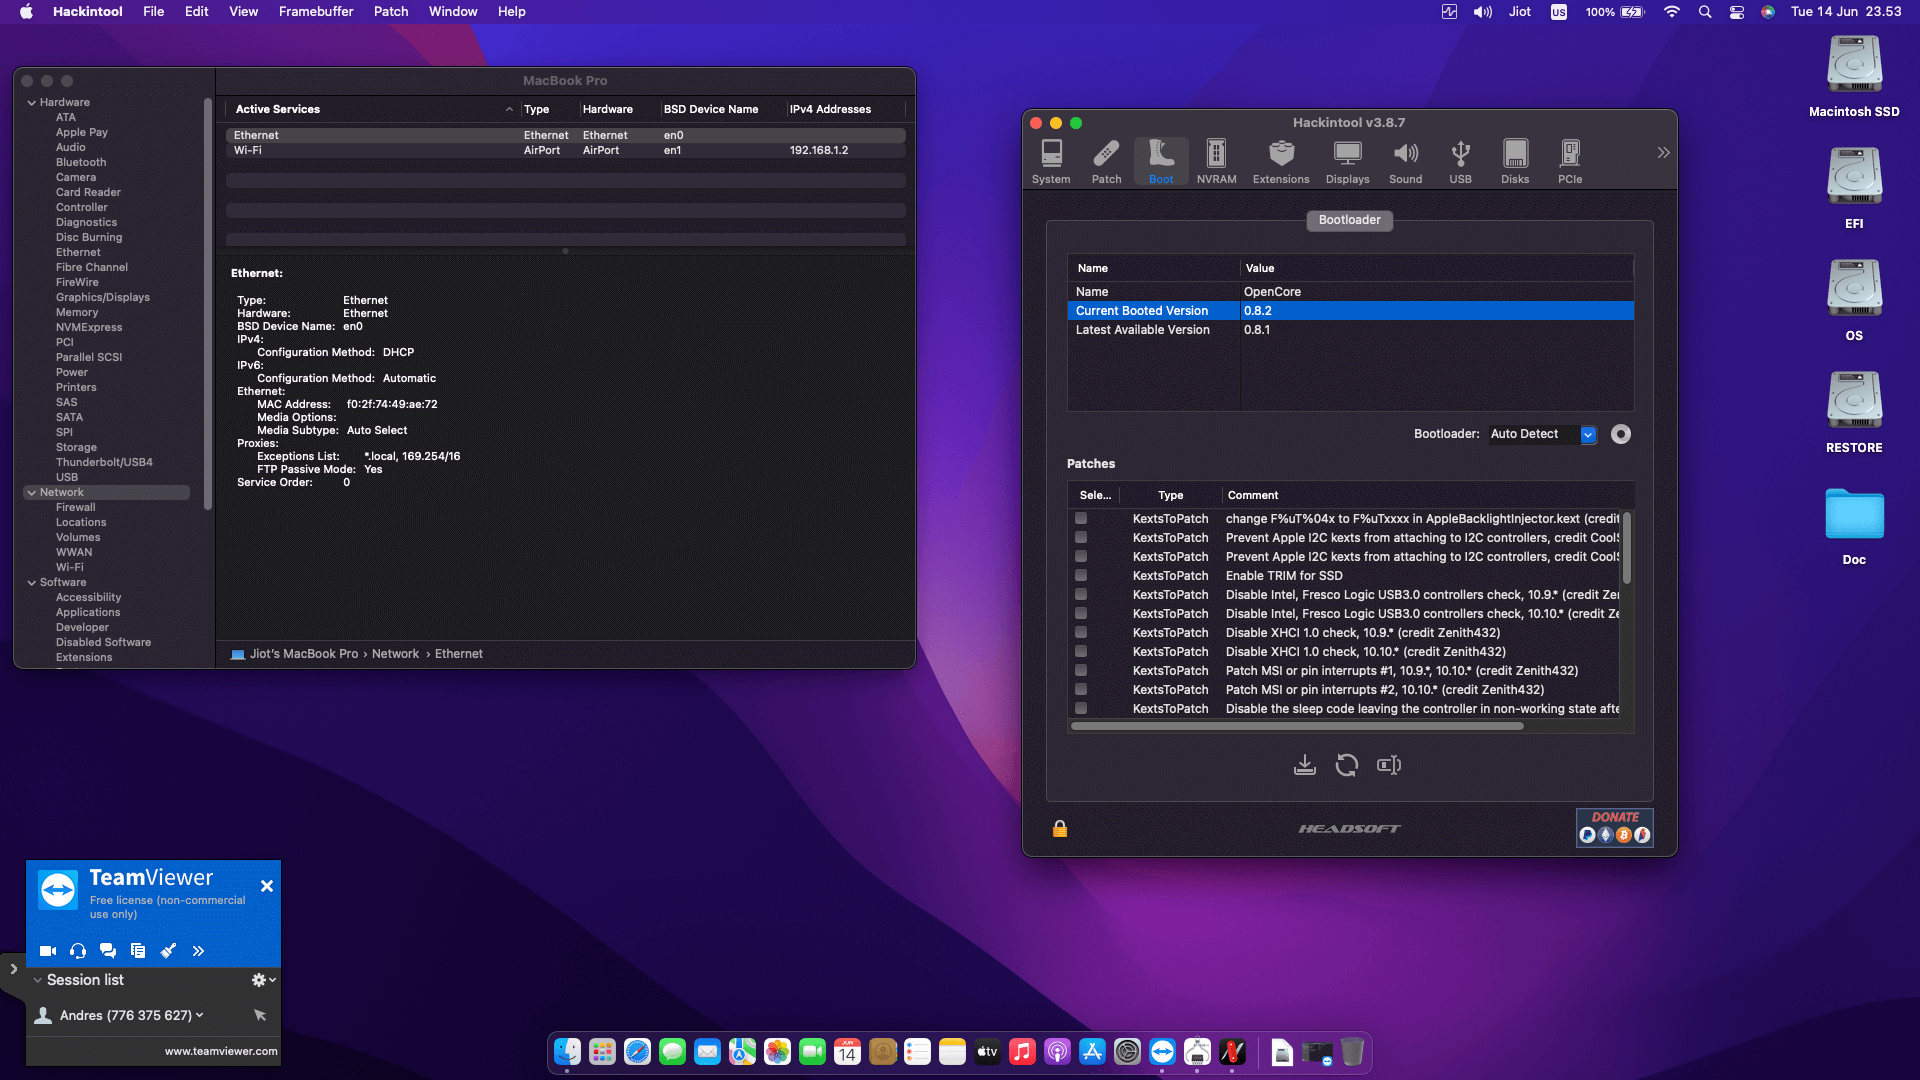This screenshot has height=1080, width=1920.
Task: Open the Bootloader Auto Detect dropdown
Action: pos(1588,434)
